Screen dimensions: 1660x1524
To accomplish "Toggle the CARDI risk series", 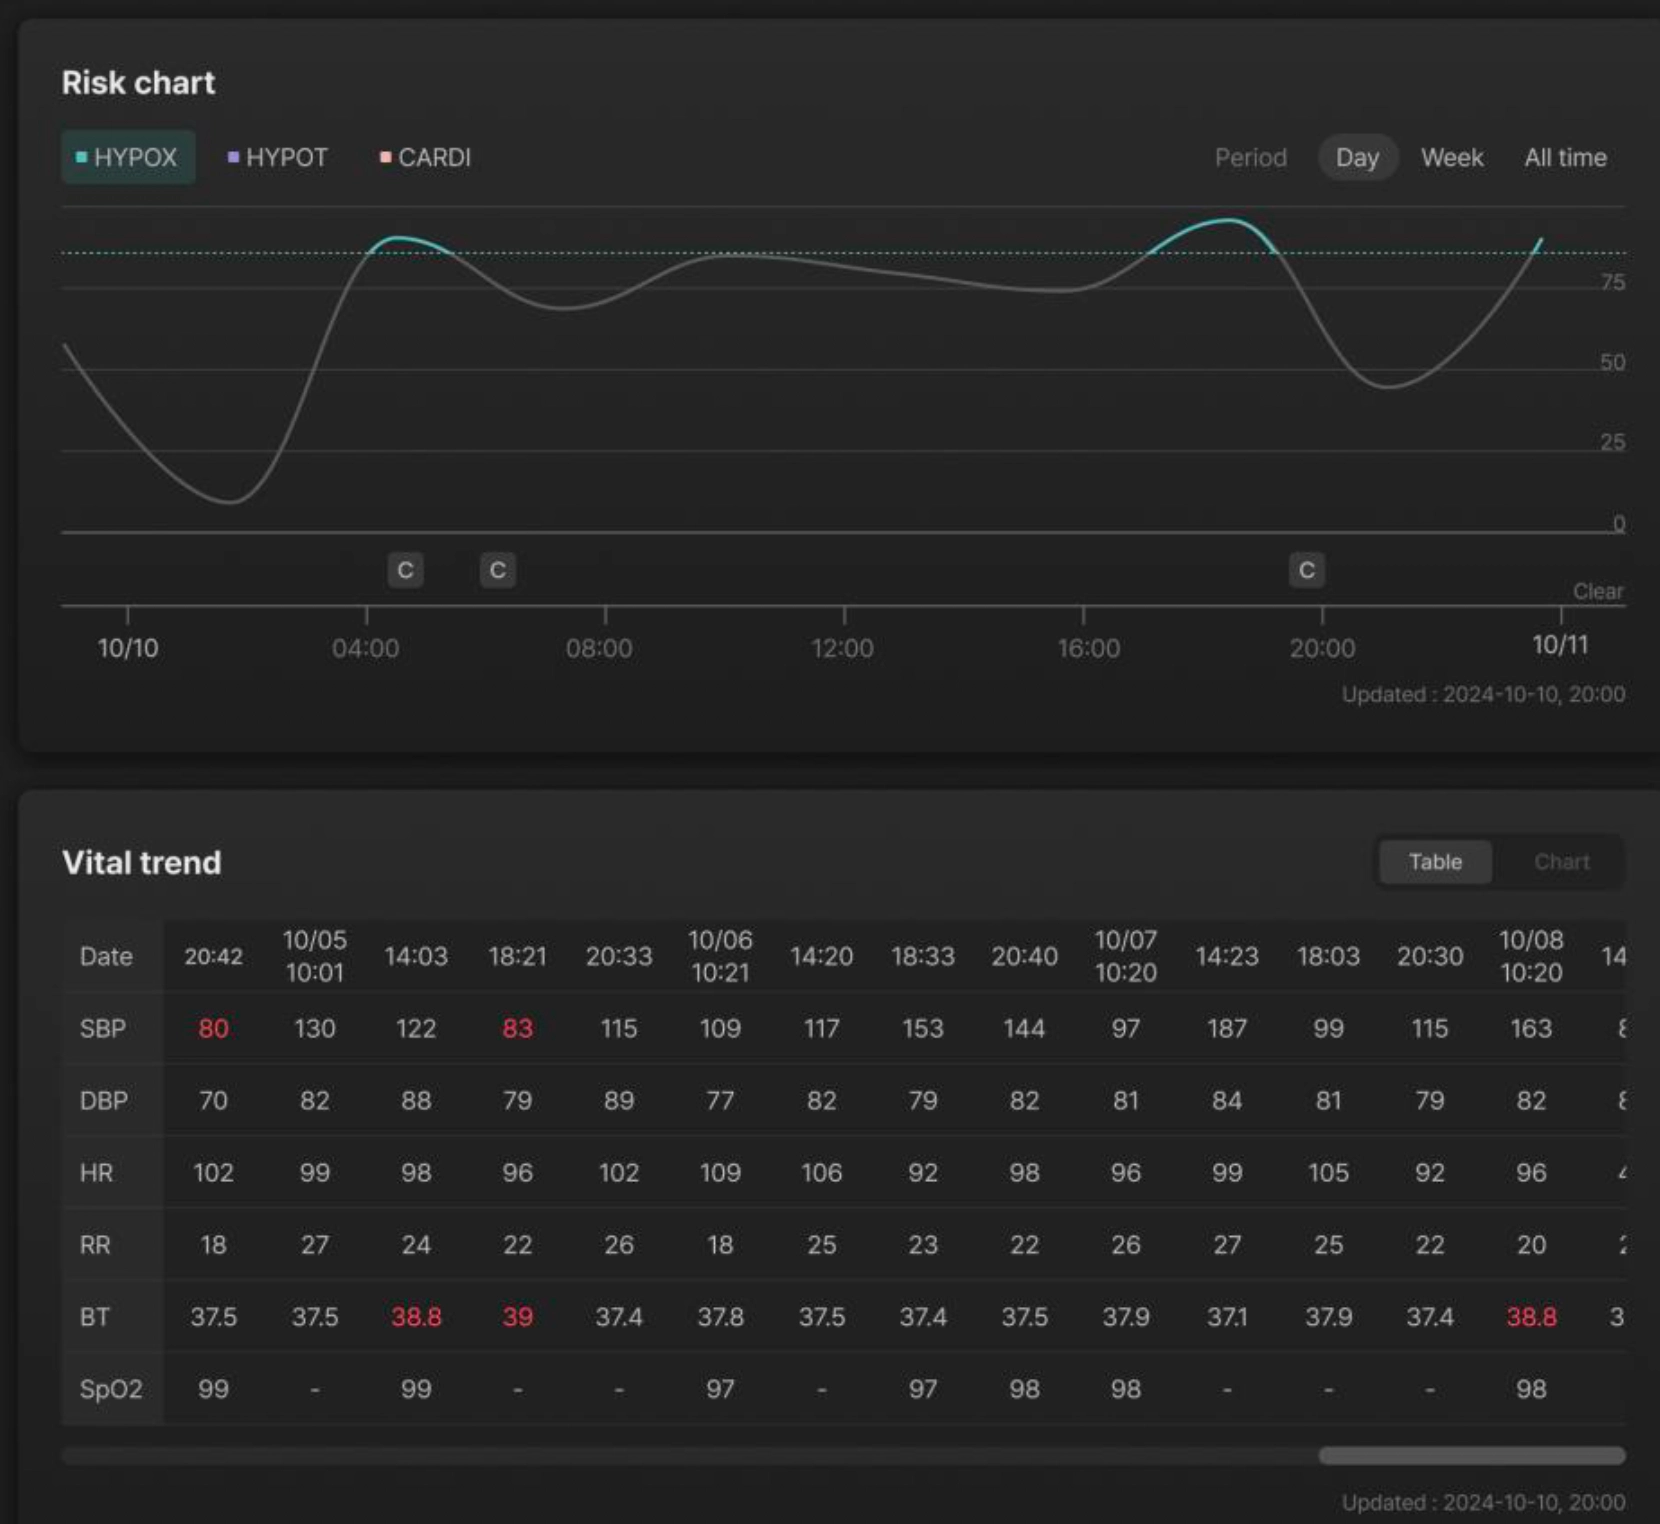I will (426, 157).
